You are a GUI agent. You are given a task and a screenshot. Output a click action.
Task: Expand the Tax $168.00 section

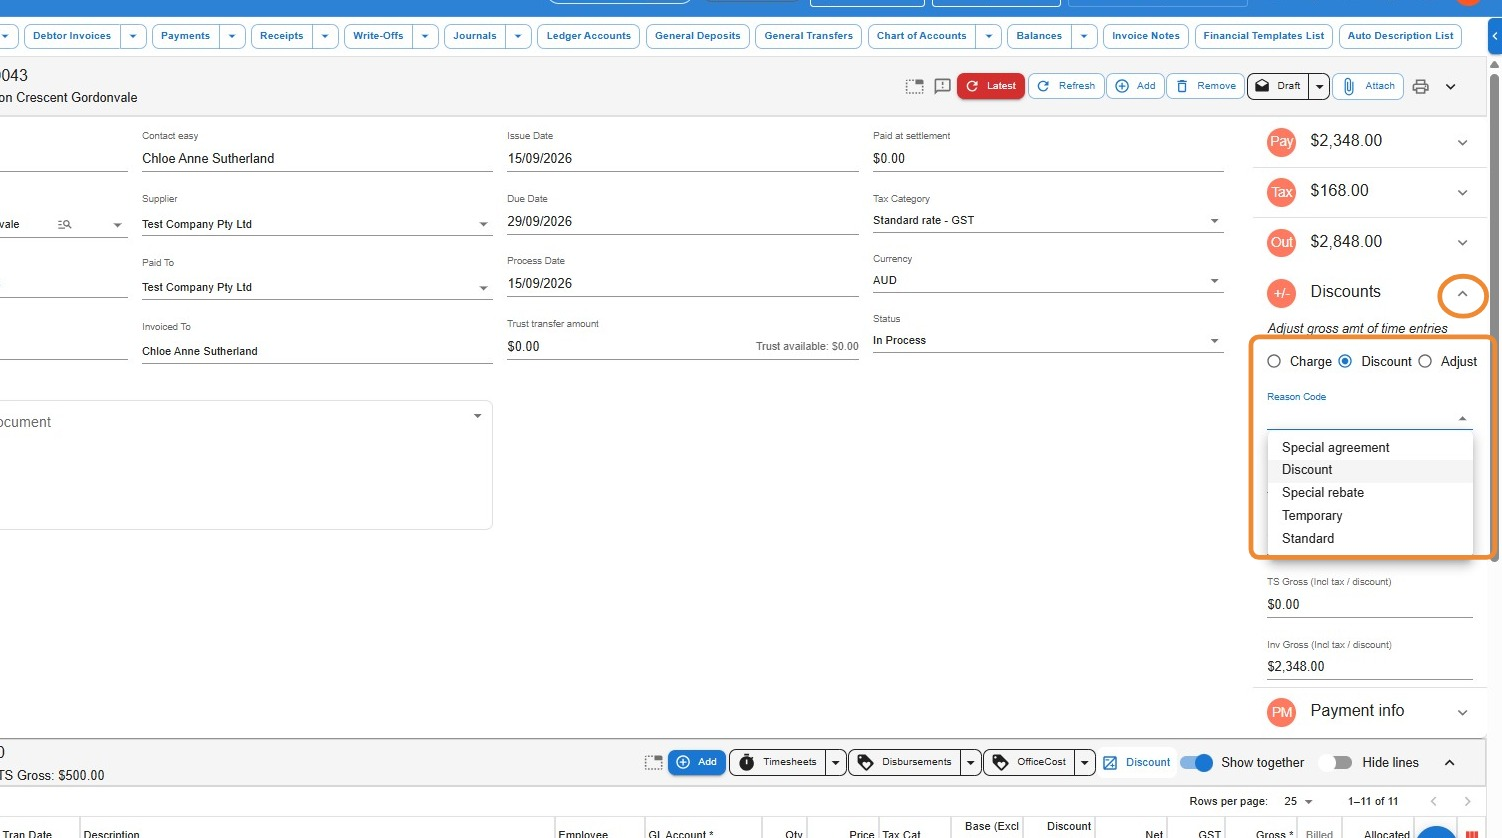point(1462,192)
